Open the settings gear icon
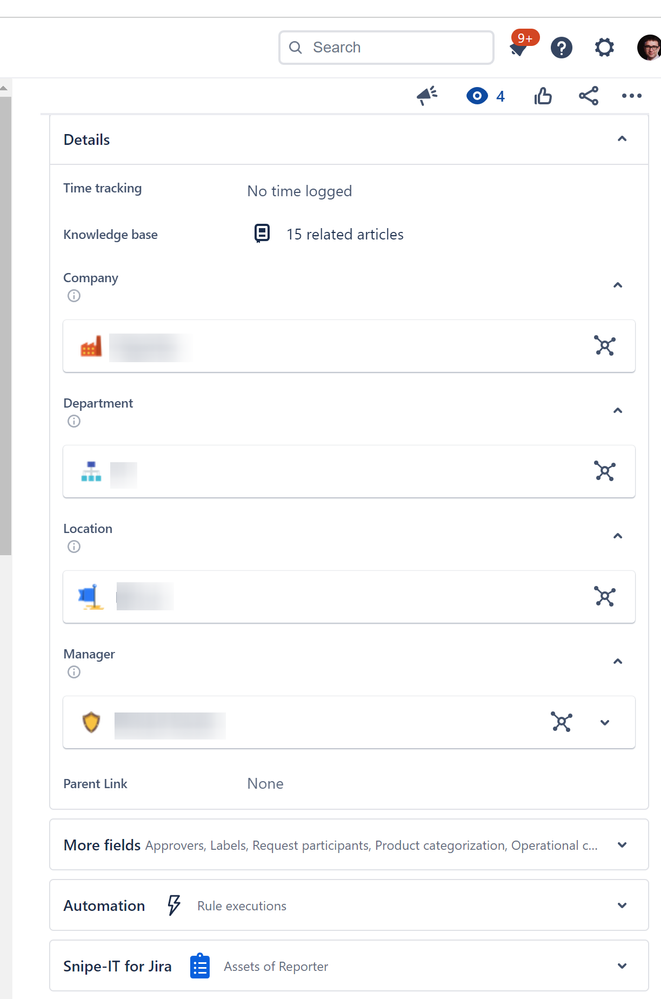 pyautogui.click(x=604, y=47)
